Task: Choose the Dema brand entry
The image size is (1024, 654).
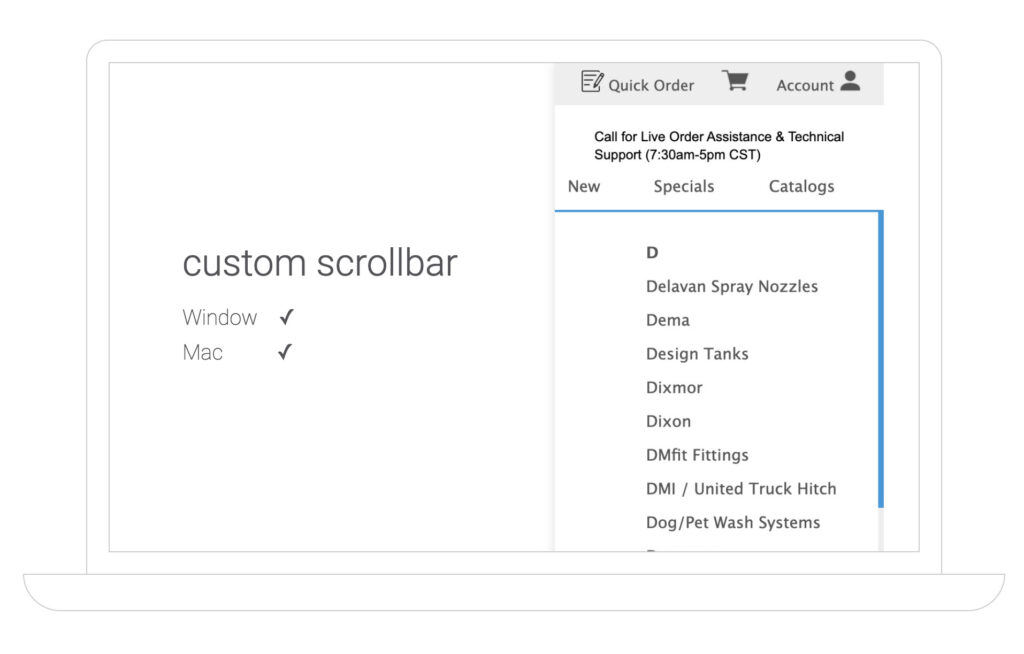Action: [x=668, y=320]
